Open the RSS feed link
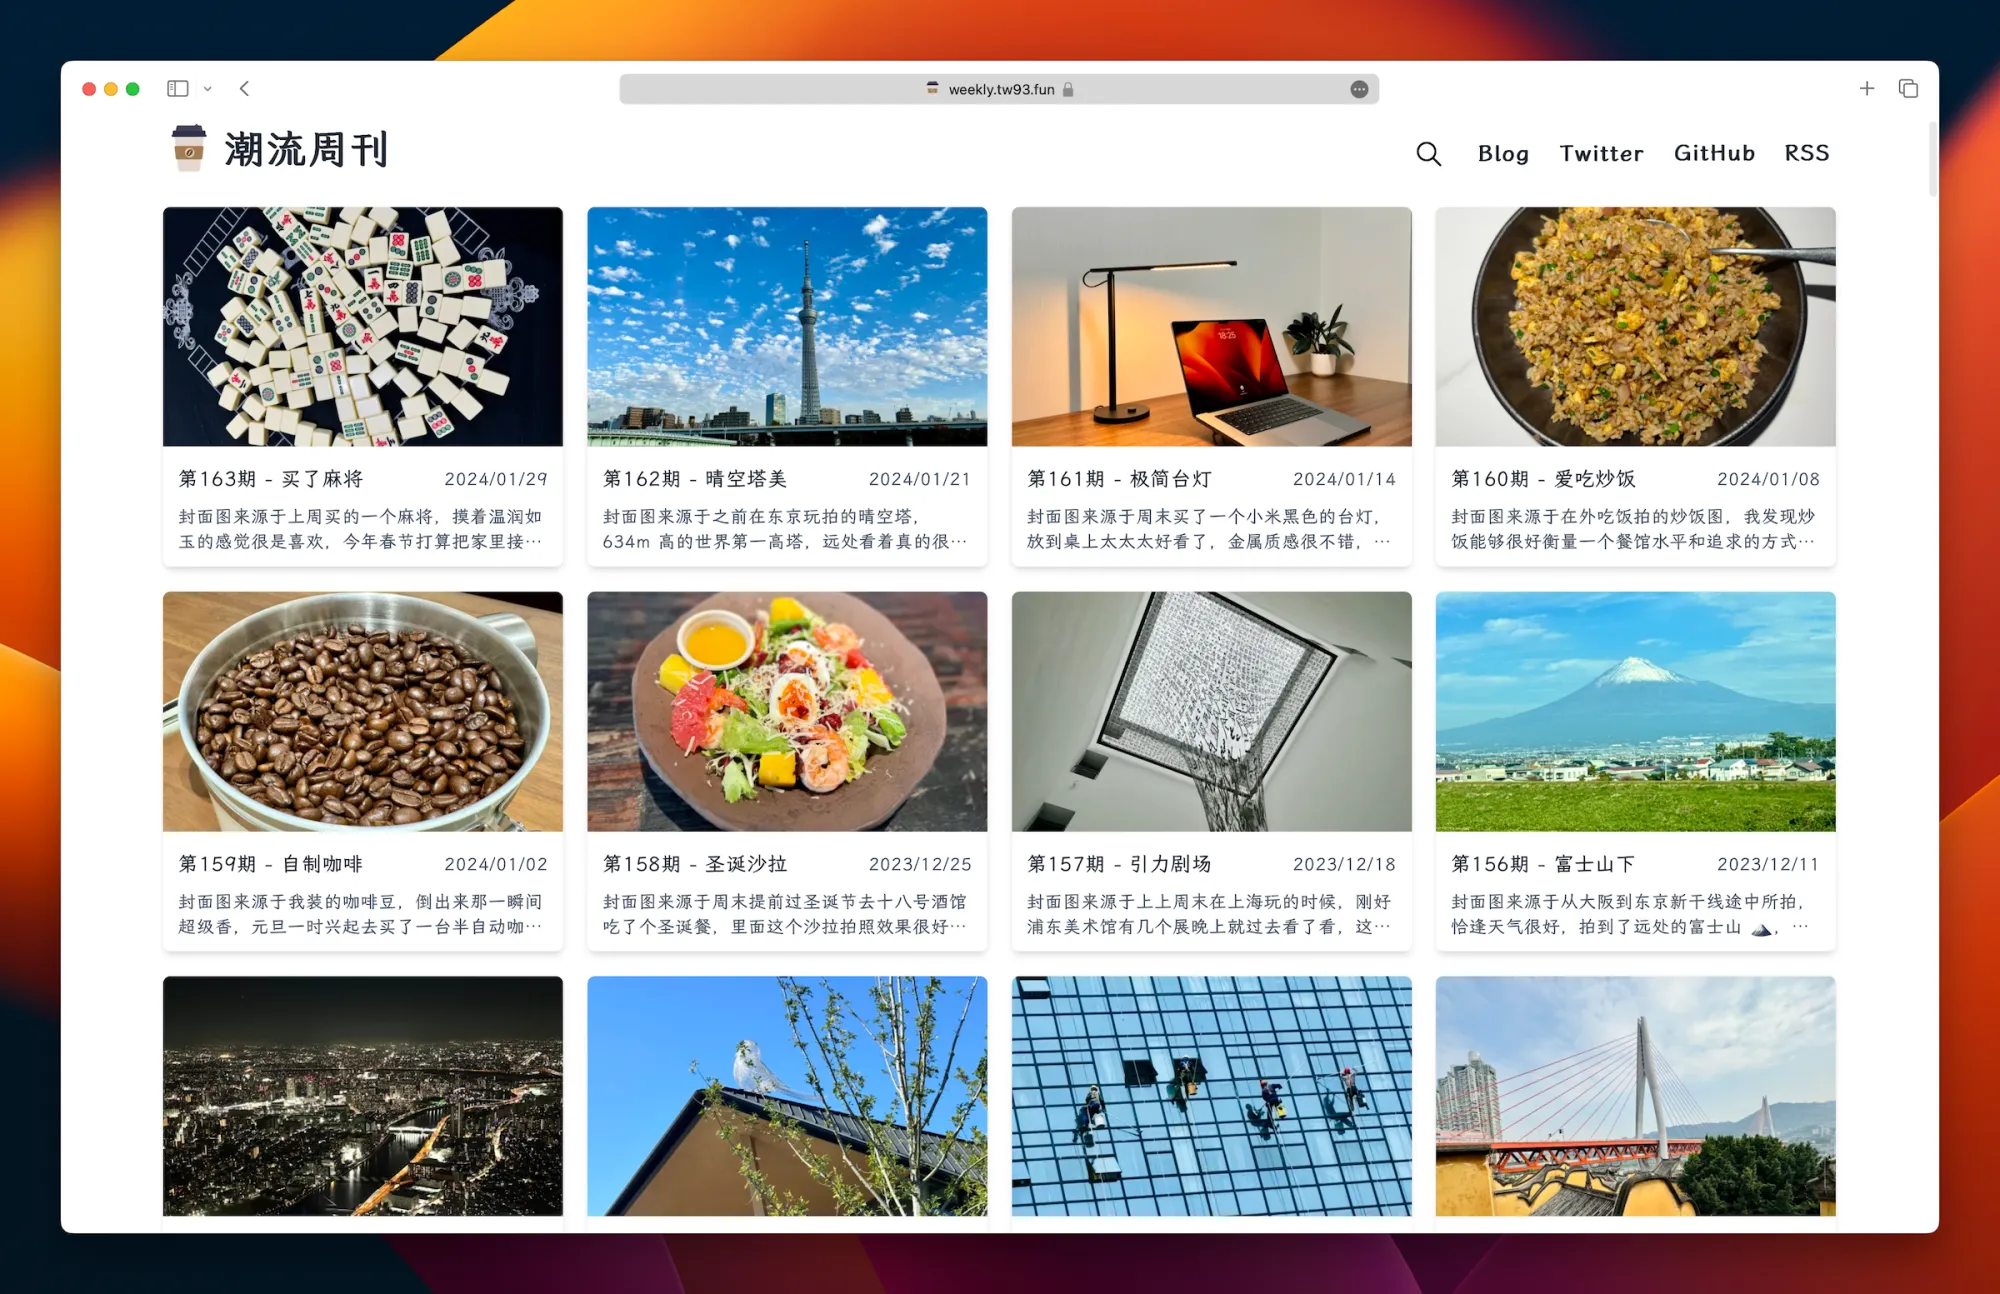Image resolution: width=2000 pixels, height=1294 pixels. tap(1806, 153)
